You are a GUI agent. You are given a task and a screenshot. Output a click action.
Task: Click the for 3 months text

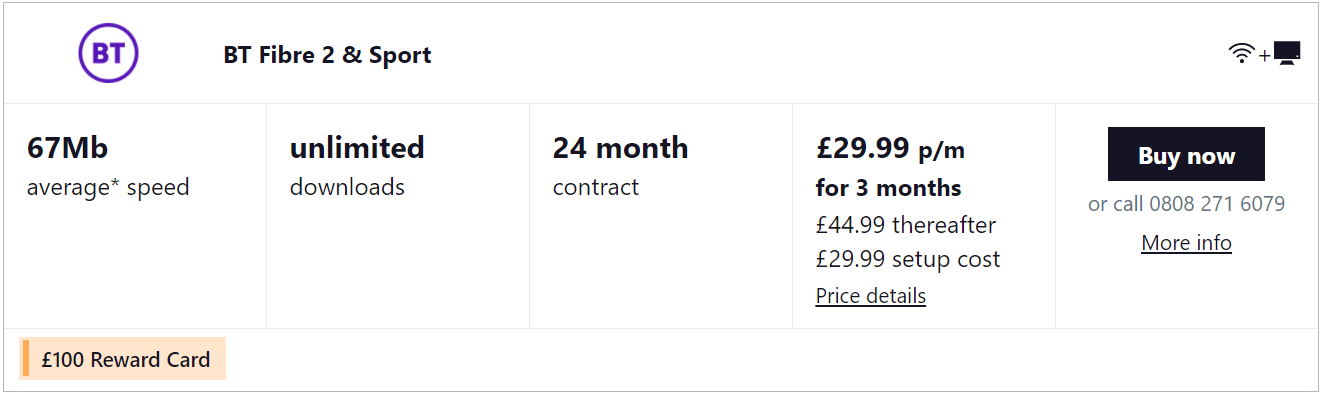[888, 188]
